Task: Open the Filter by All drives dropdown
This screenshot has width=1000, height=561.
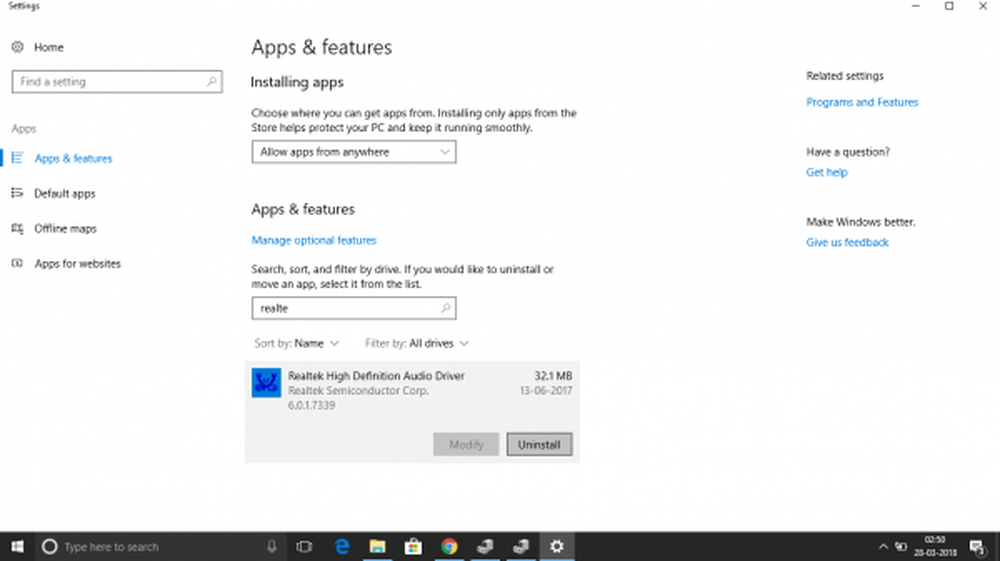Action: coord(417,343)
